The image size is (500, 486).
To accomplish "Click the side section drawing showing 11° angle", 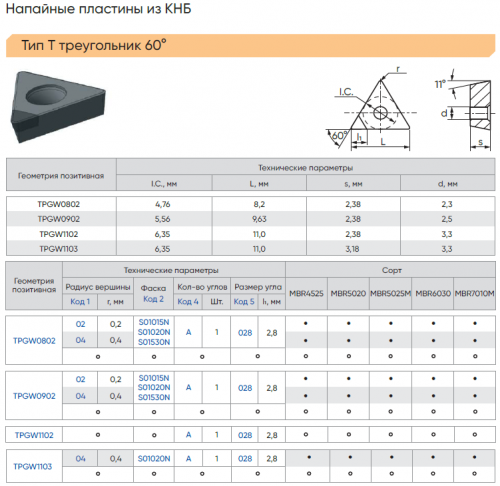I will 464,110.
